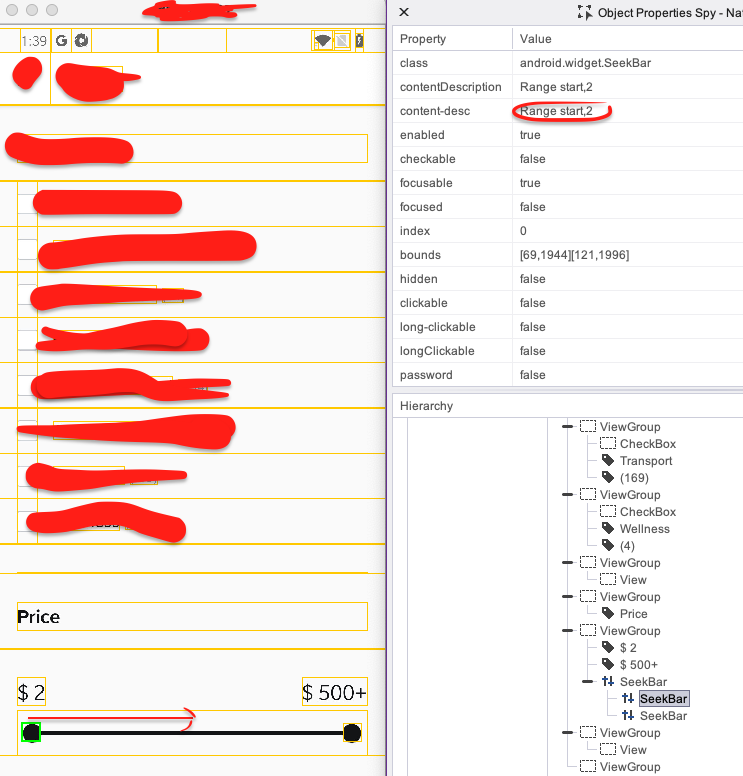Select the highlighted SeekBar node in hierarchy
The image size is (743, 776).
click(x=663, y=699)
